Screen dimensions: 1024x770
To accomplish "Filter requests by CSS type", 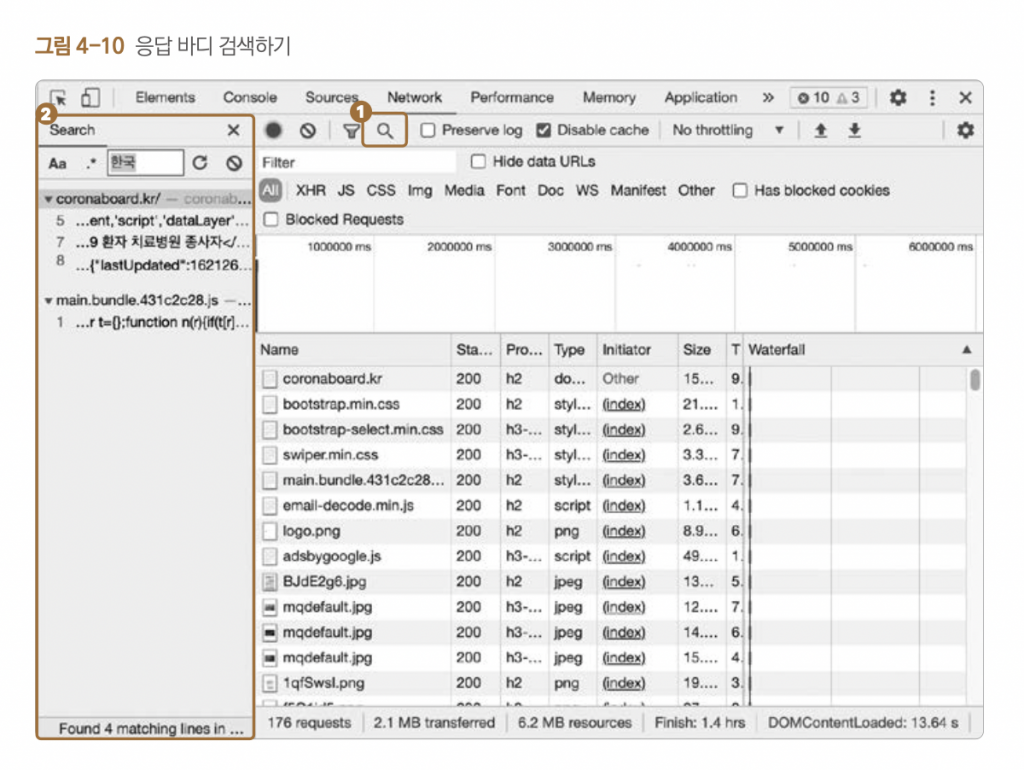I will 381,191.
